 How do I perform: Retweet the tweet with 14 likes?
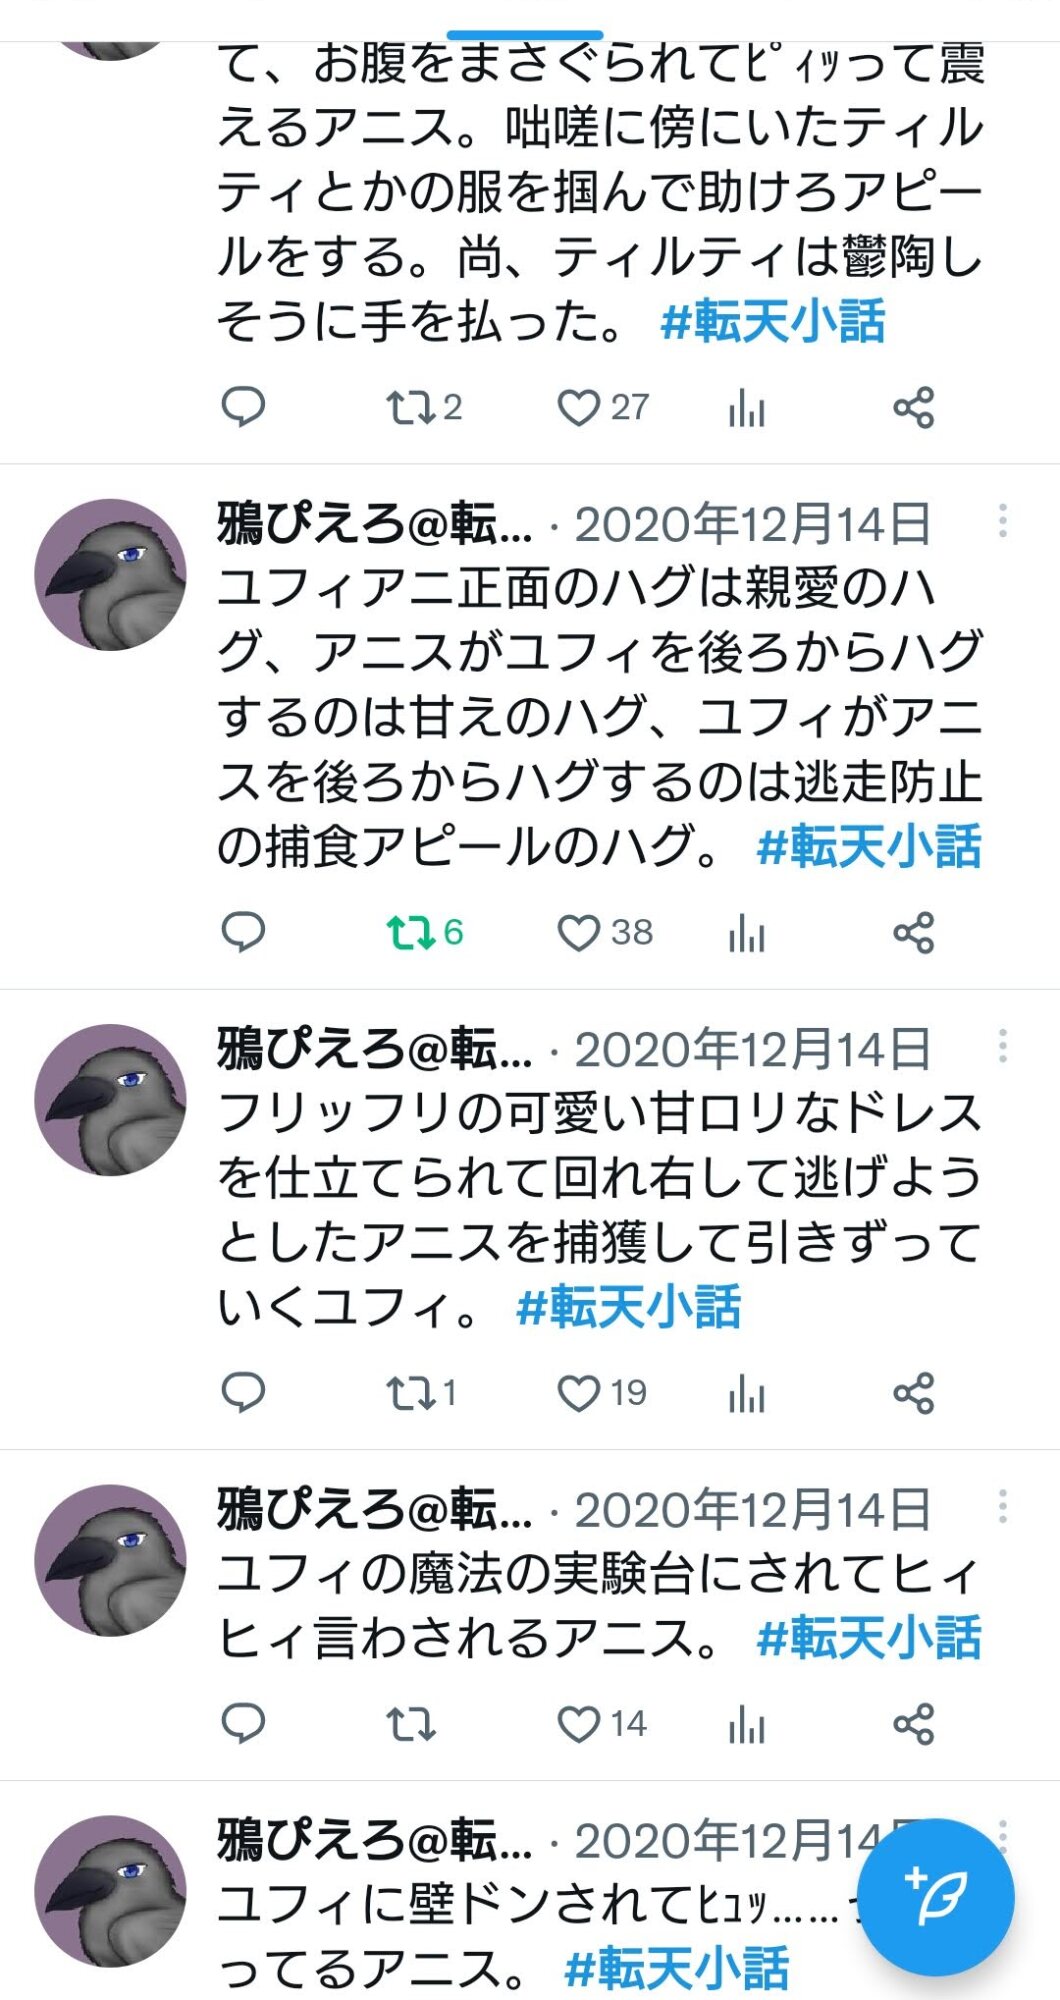click(x=411, y=1724)
